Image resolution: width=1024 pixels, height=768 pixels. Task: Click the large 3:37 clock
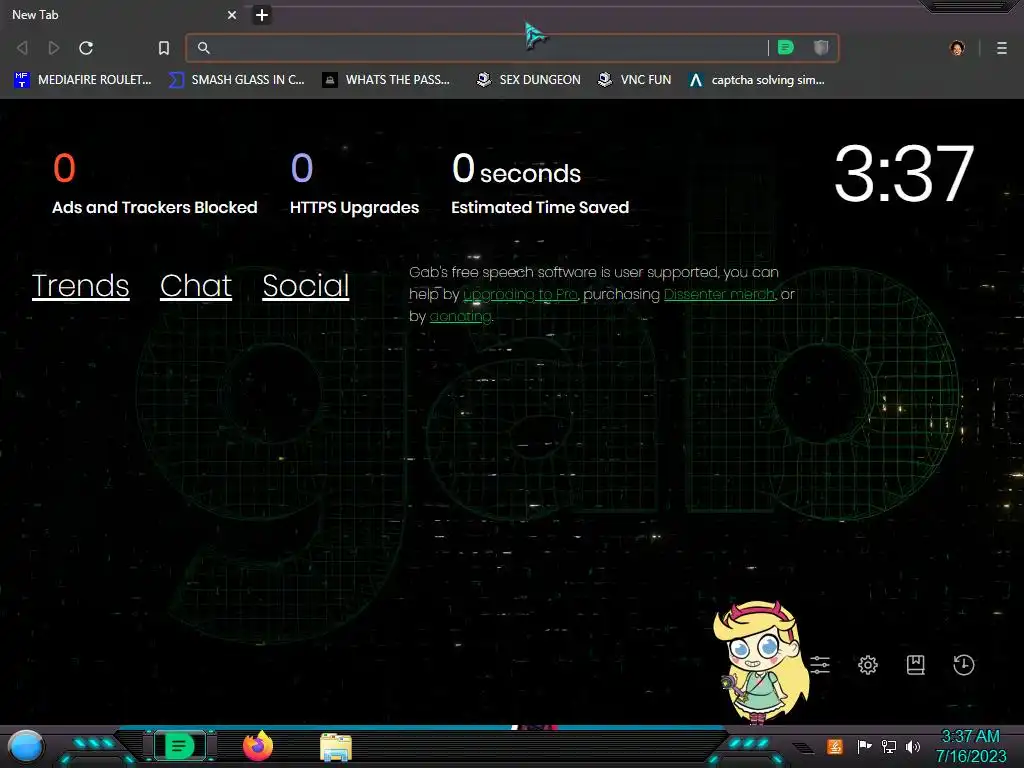tap(904, 174)
